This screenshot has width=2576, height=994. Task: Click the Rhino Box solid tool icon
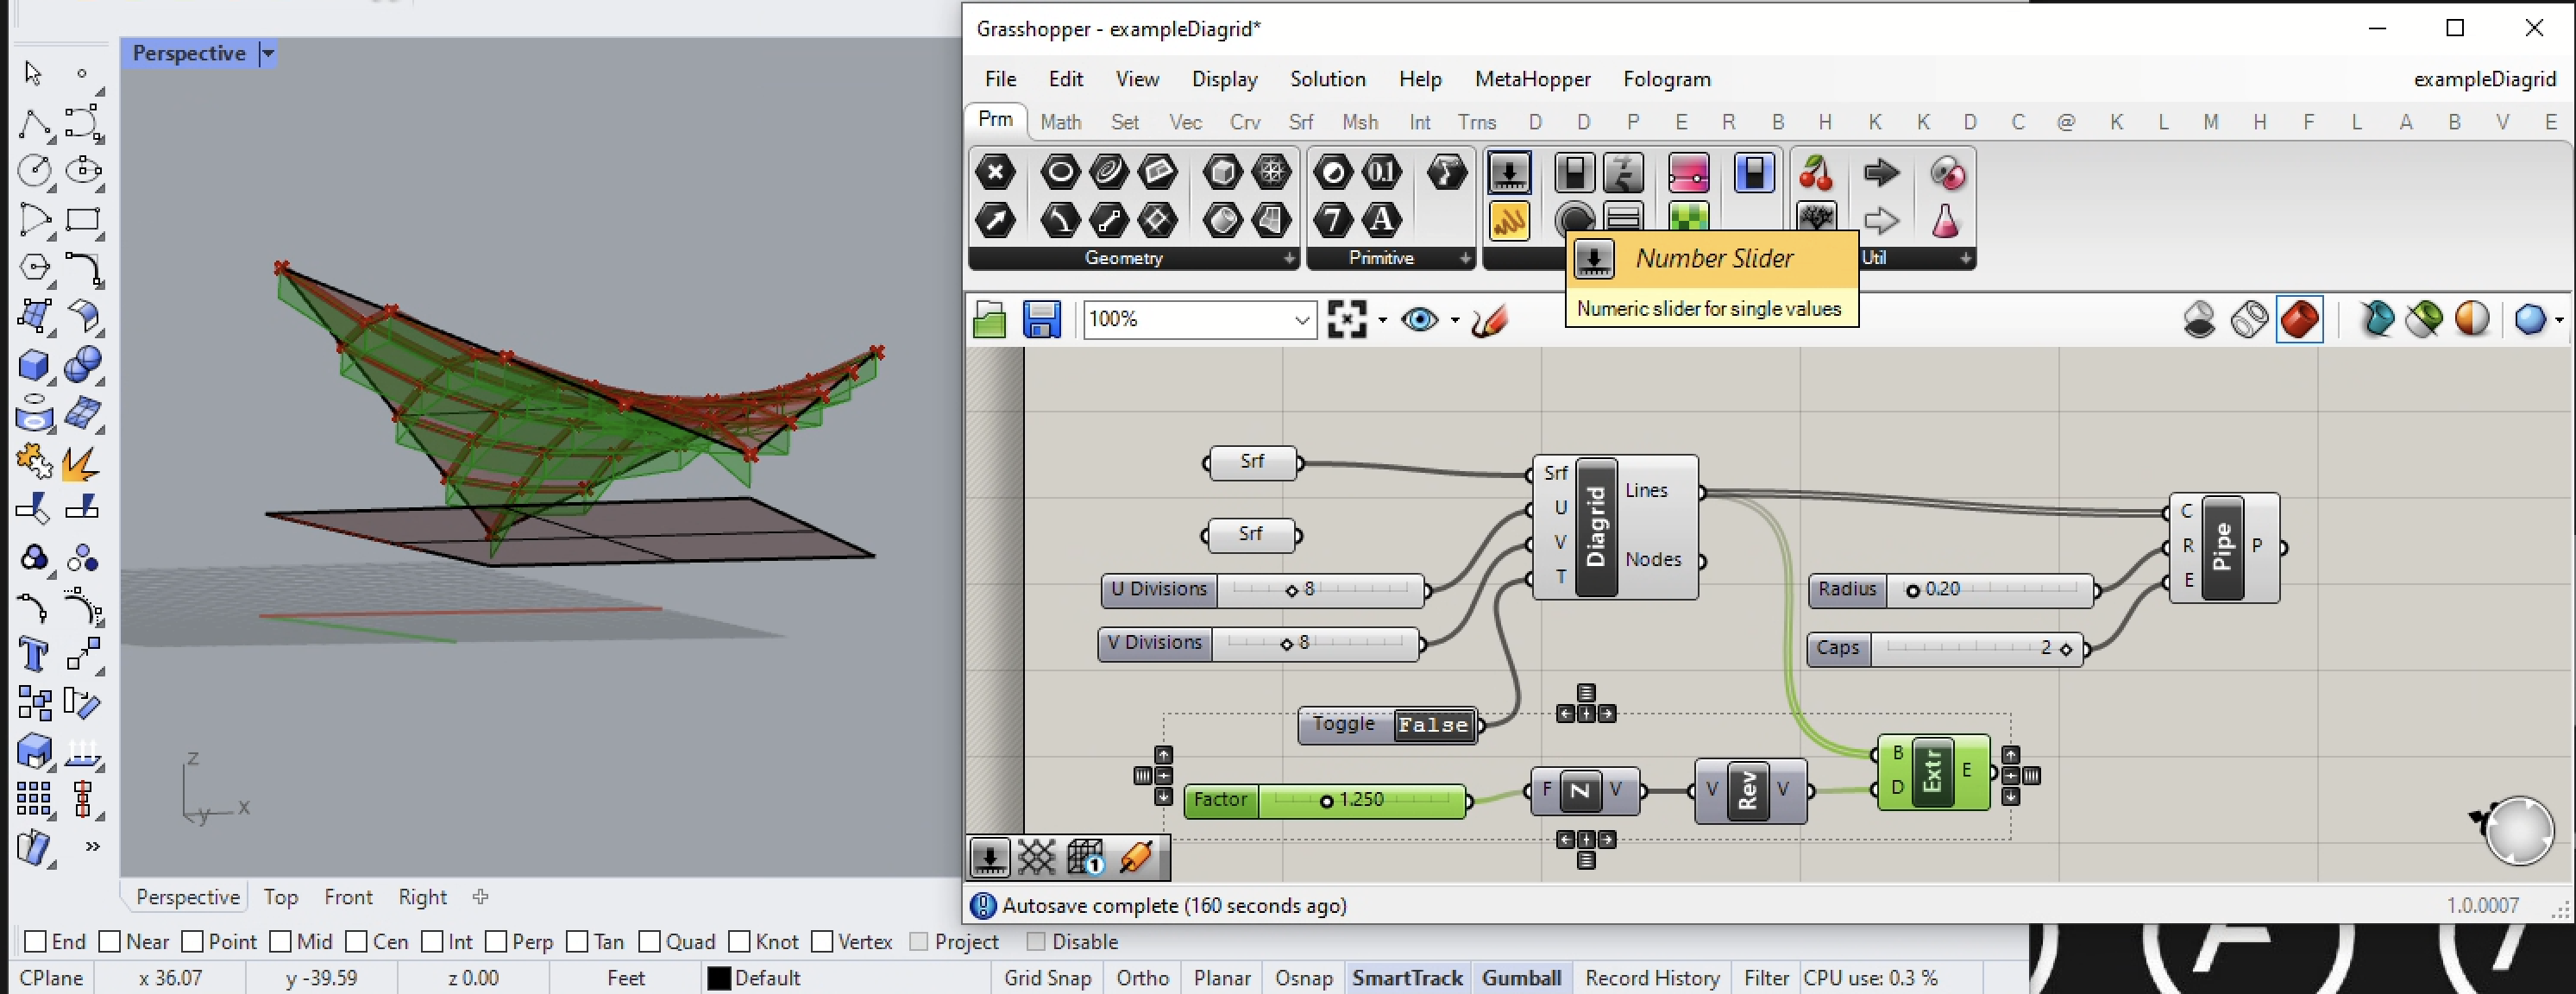click(34, 365)
